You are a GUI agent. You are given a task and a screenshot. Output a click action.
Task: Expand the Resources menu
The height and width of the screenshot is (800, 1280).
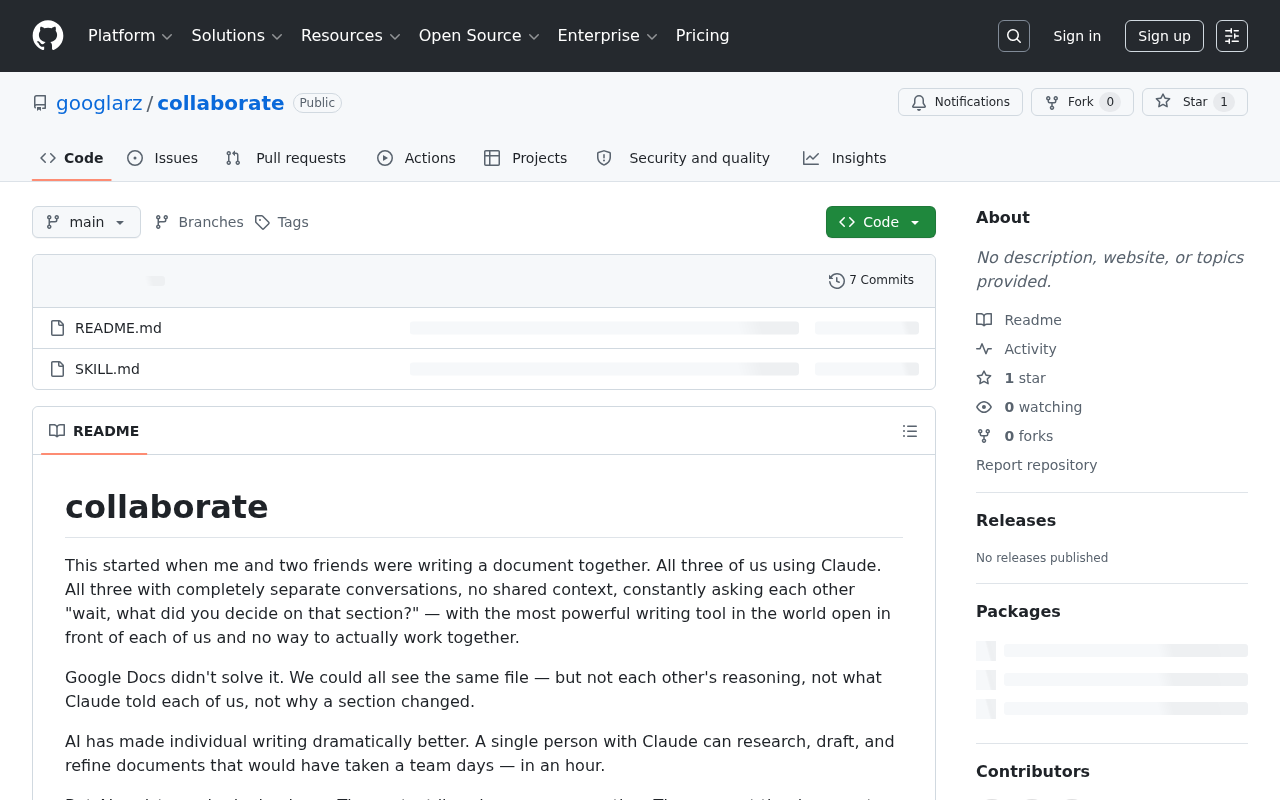coord(351,36)
